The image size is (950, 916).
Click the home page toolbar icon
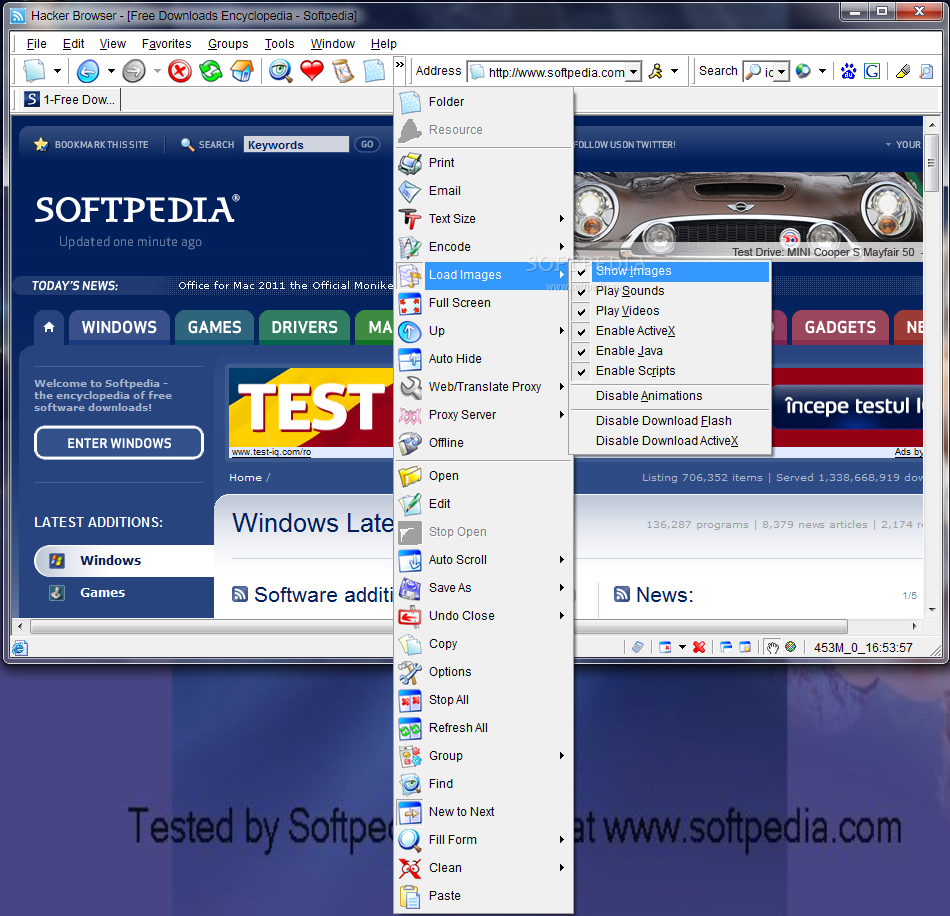[x=242, y=71]
